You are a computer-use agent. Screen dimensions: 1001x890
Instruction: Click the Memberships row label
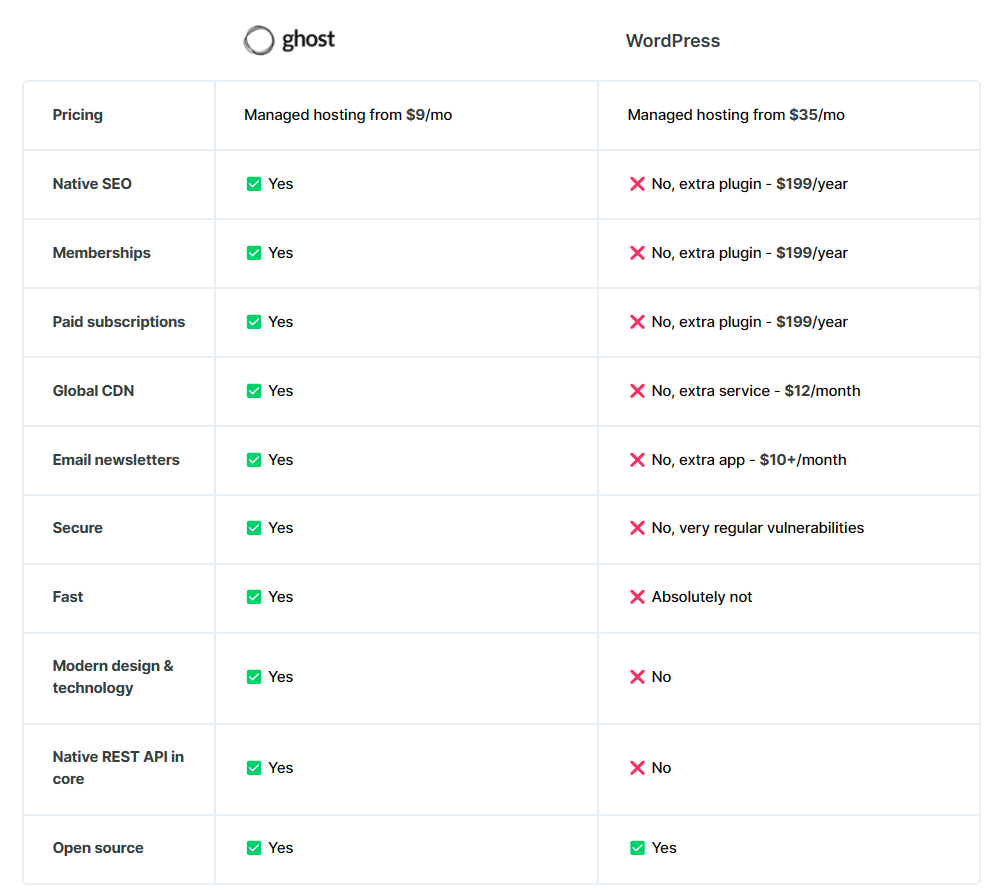point(102,253)
